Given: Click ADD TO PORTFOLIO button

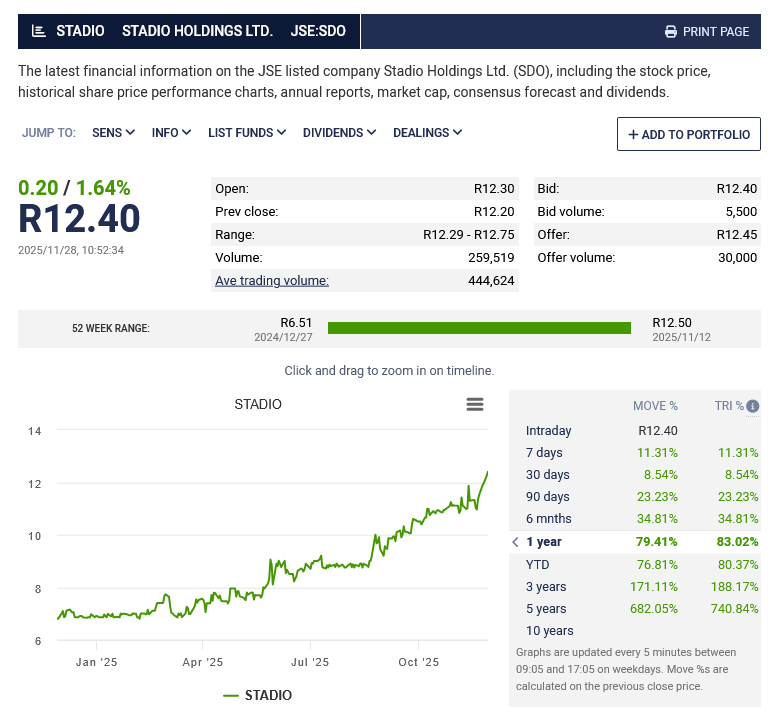Looking at the screenshot, I should coord(689,134).
